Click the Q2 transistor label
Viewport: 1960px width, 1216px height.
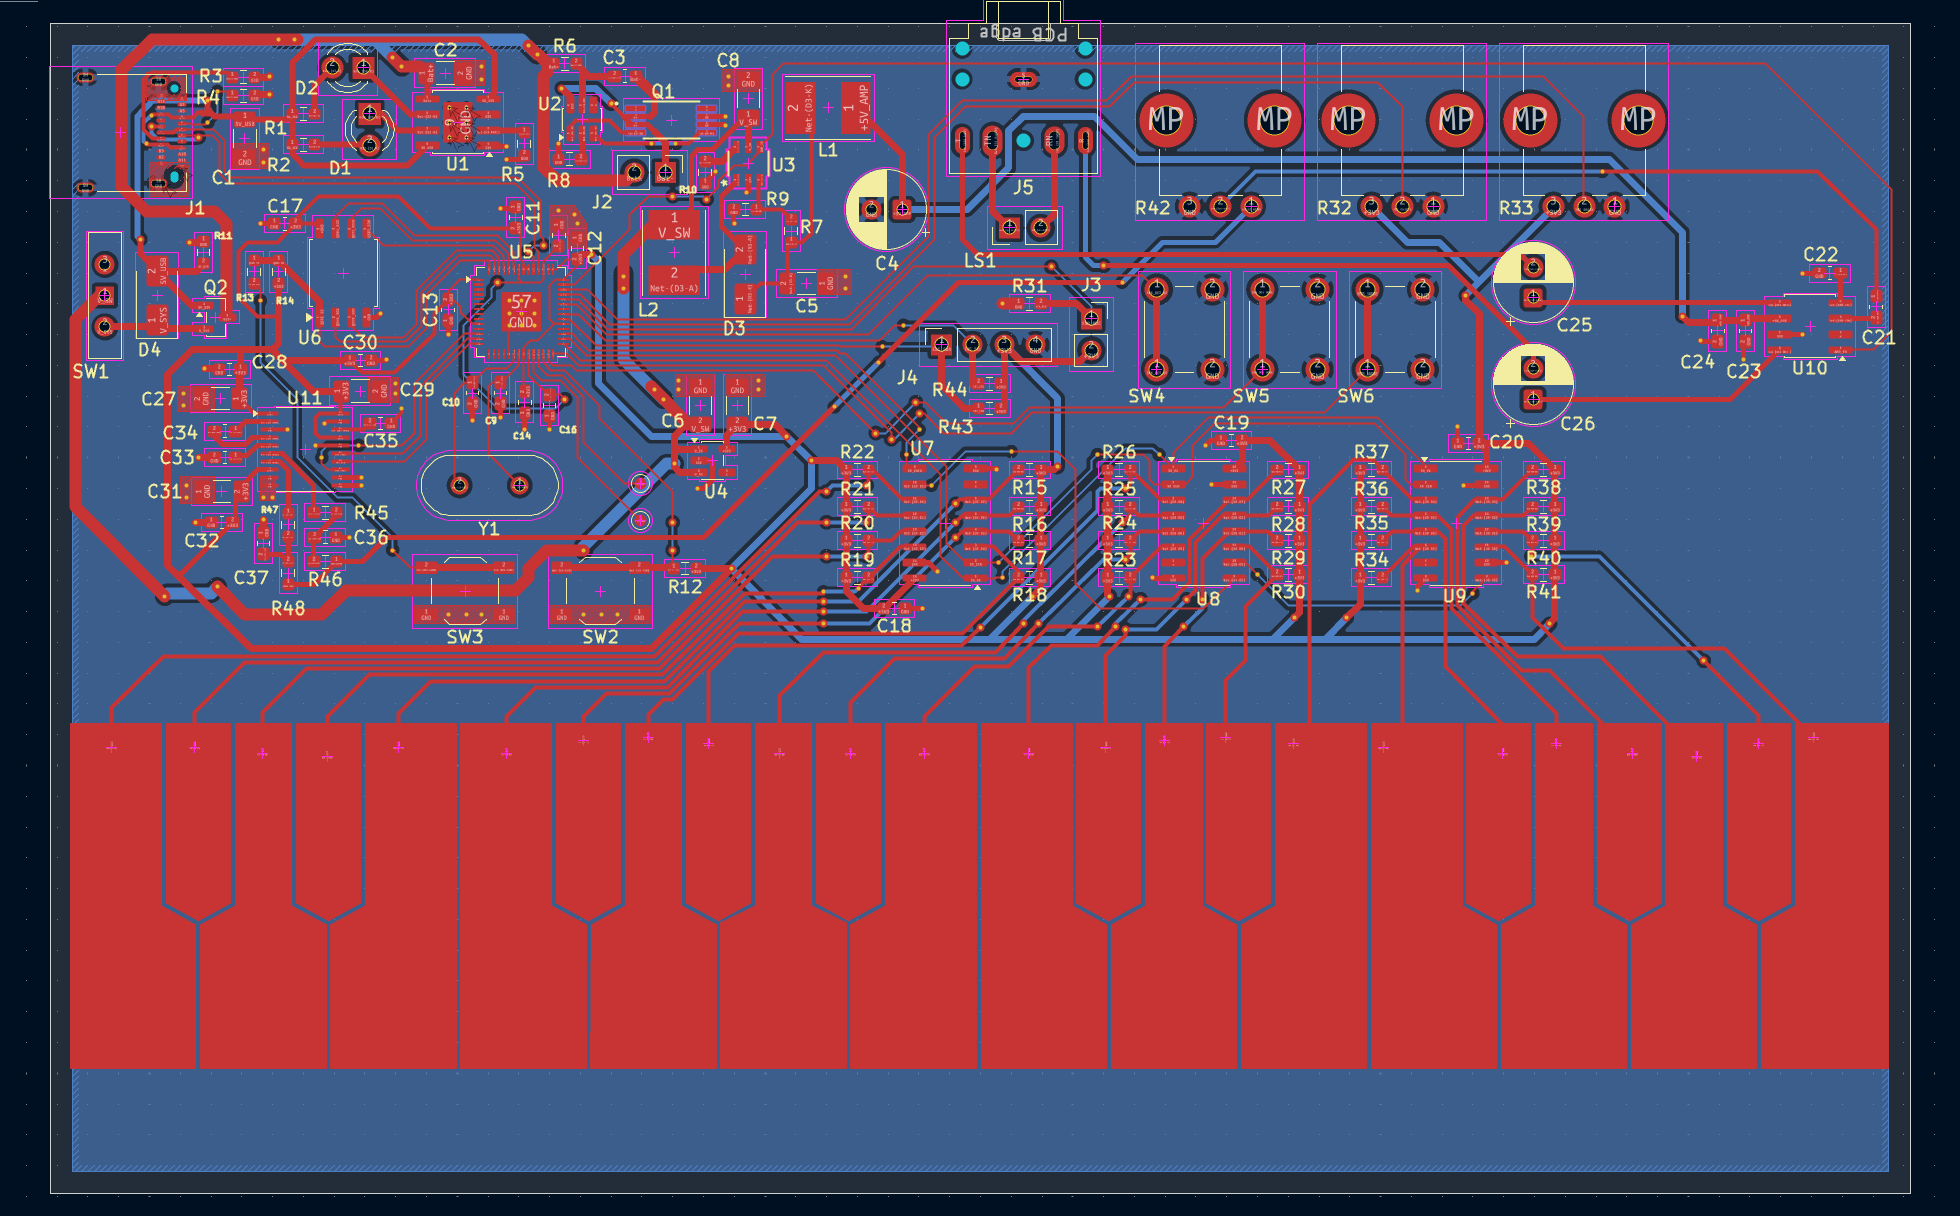tap(215, 288)
